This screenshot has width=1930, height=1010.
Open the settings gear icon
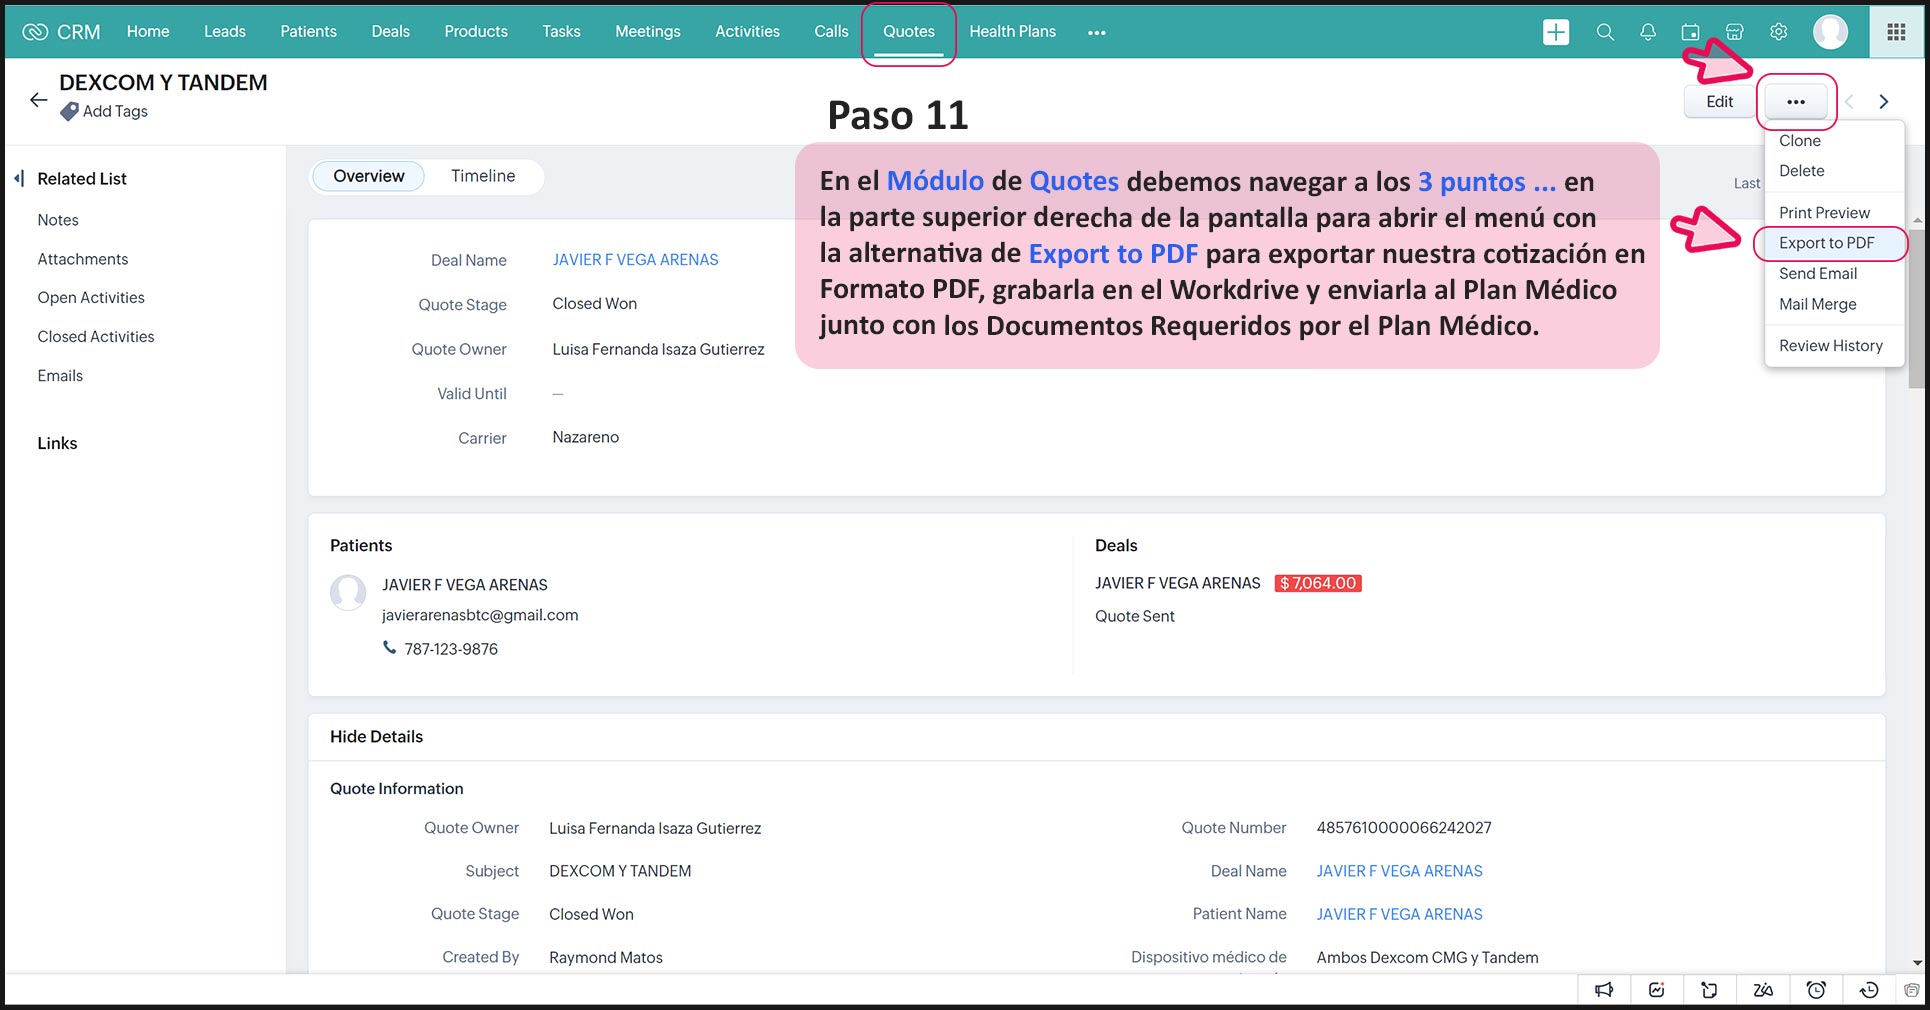click(x=1778, y=32)
